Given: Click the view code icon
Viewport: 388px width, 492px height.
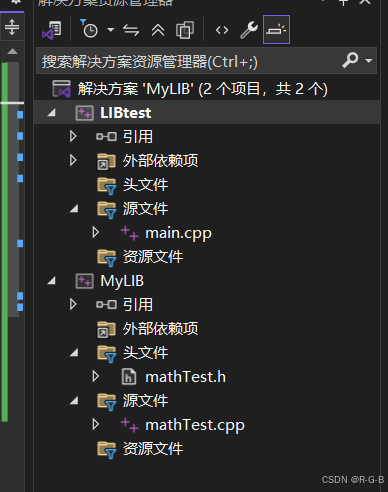Looking at the screenshot, I should click(222, 30).
